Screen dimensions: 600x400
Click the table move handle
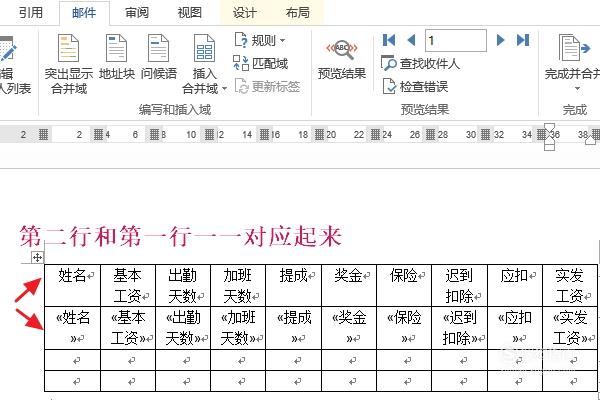pyautogui.click(x=38, y=258)
